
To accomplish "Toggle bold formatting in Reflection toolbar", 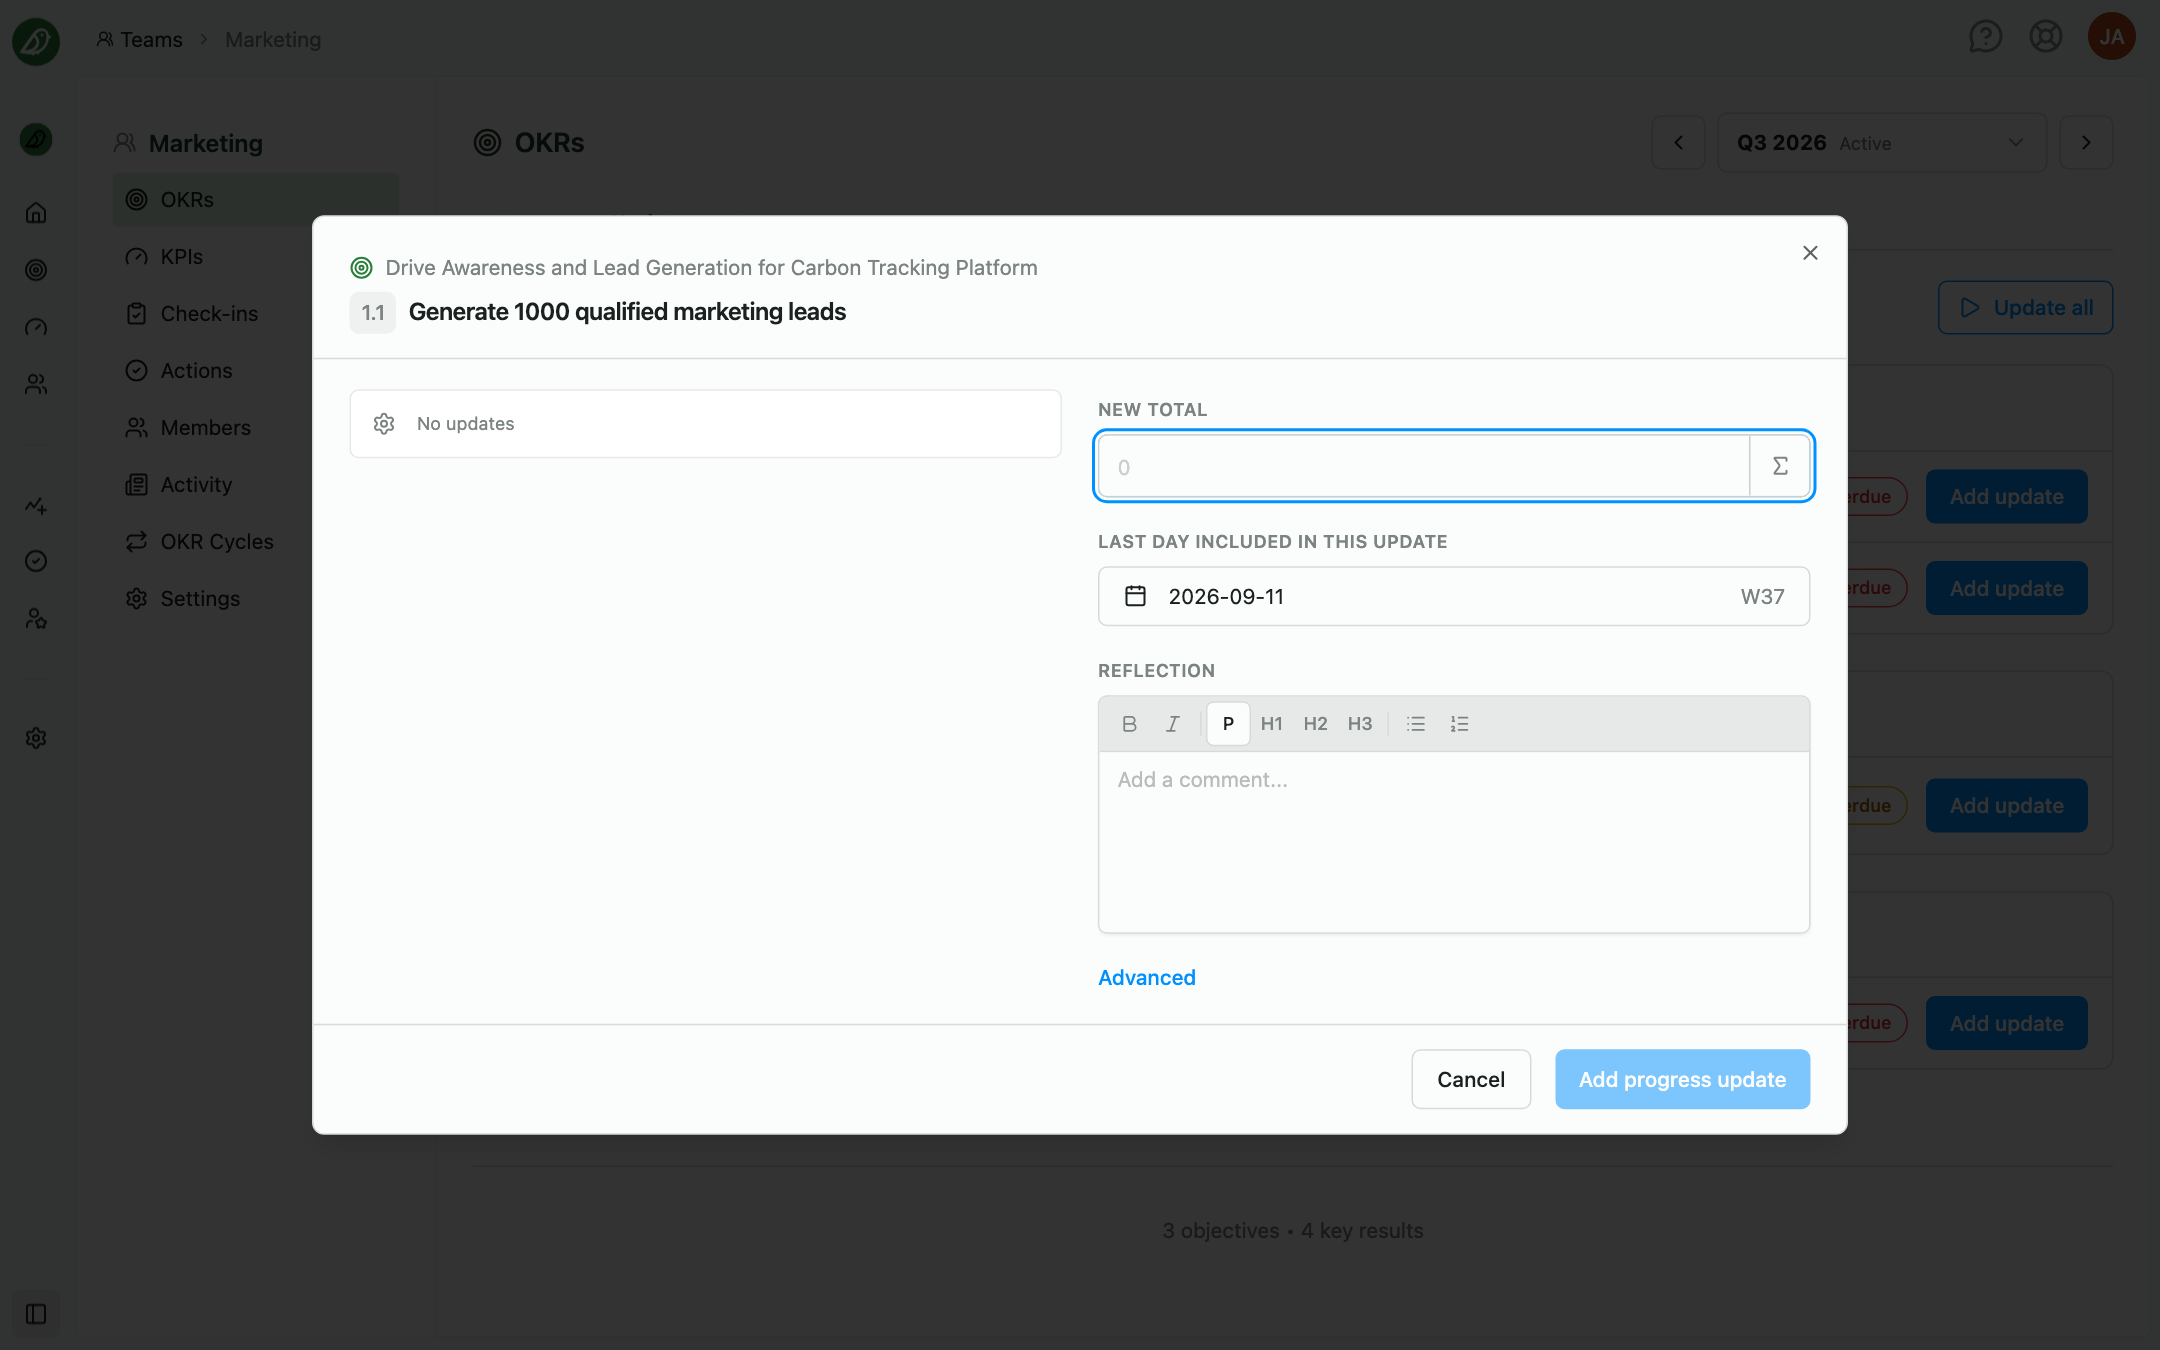I will coord(1129,724).
